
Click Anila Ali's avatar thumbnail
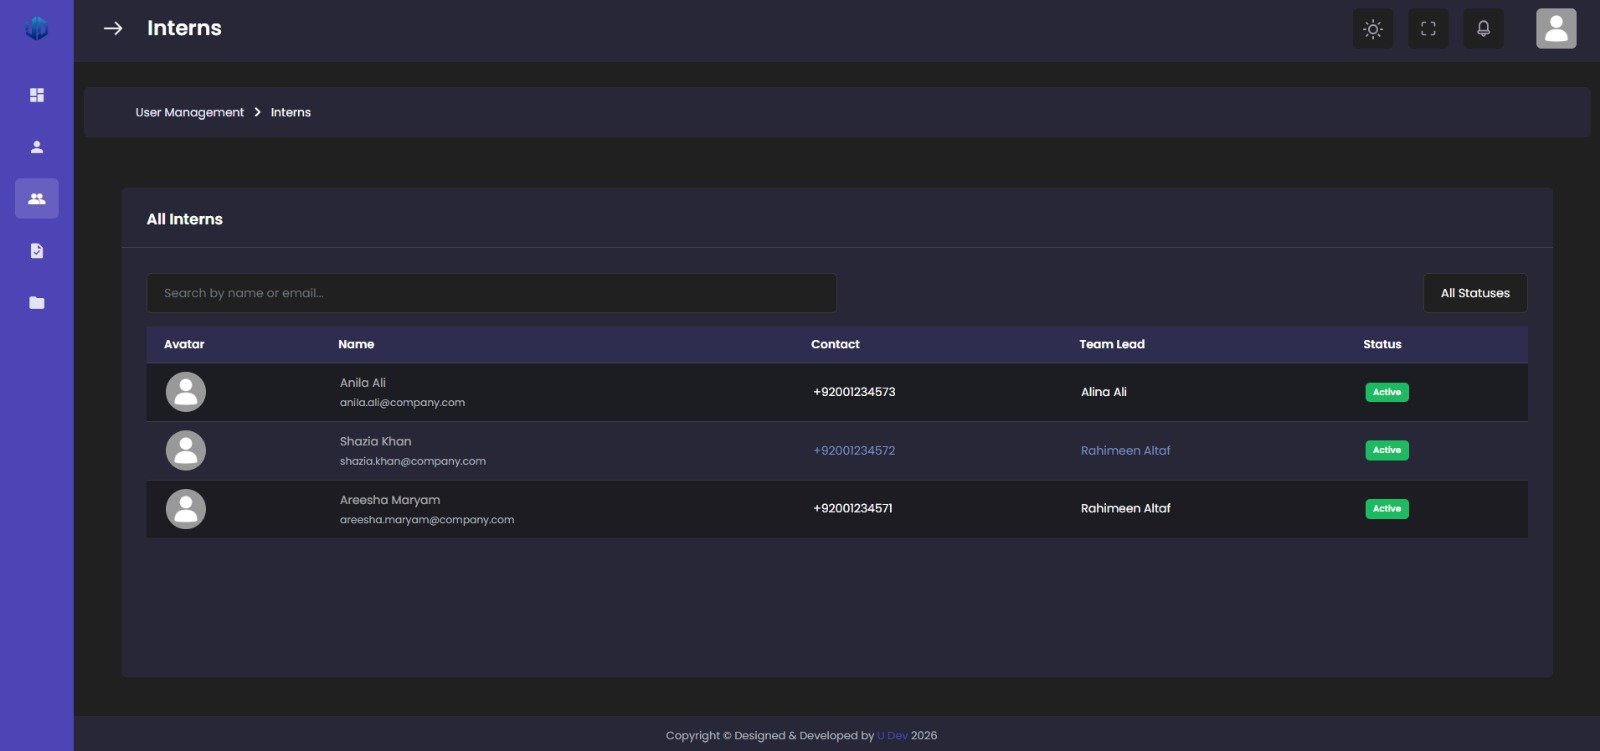click(186, 392)
